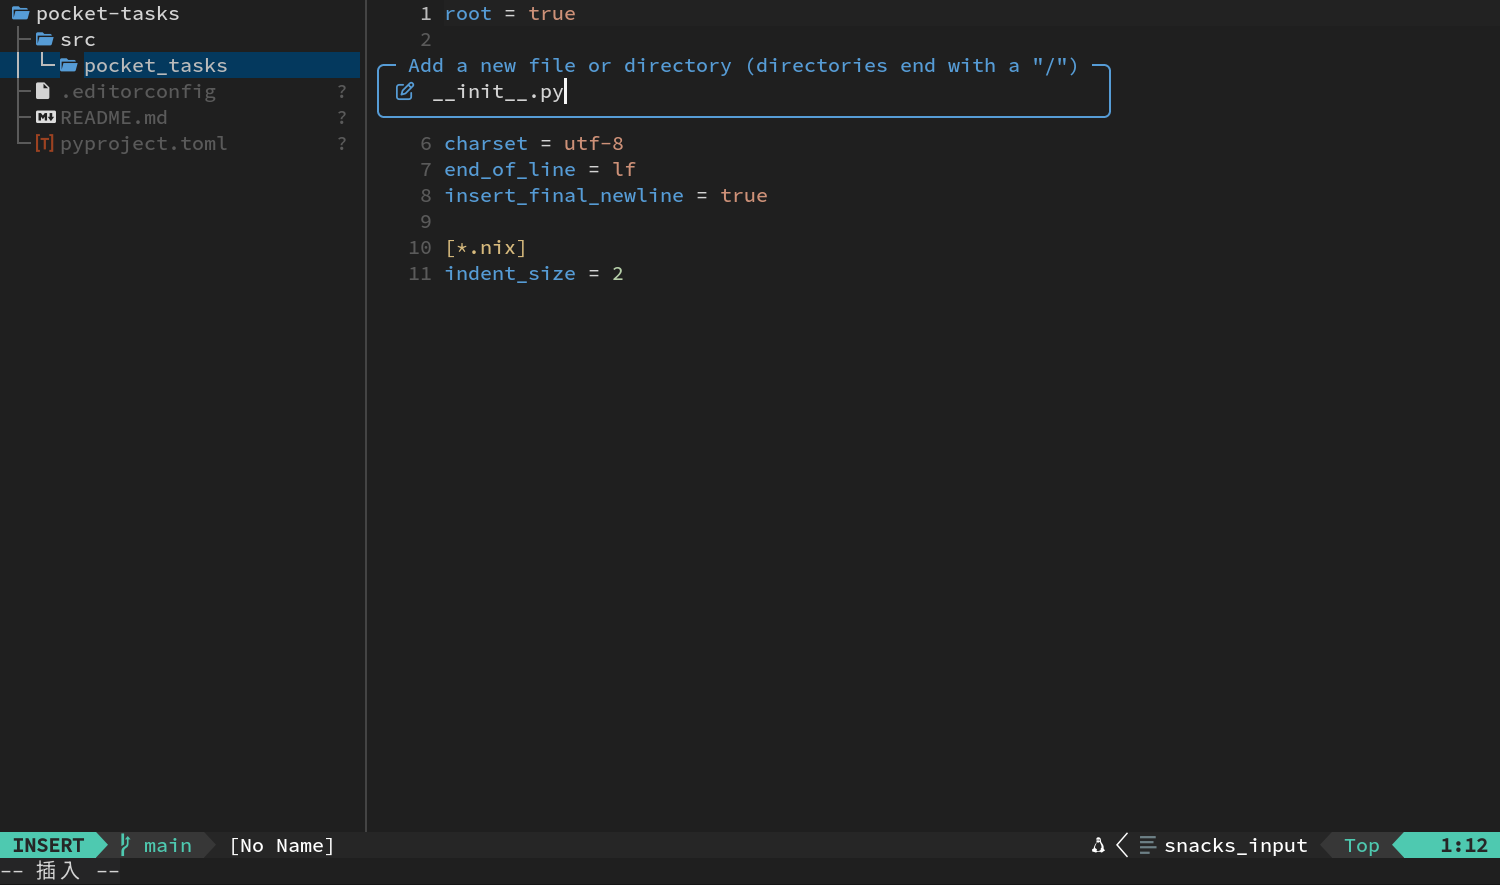Click the 'end_of_line = lf' line
The width and height of the screenshot is (1500, 885).
pyautogui.click(x=540, y=170)
